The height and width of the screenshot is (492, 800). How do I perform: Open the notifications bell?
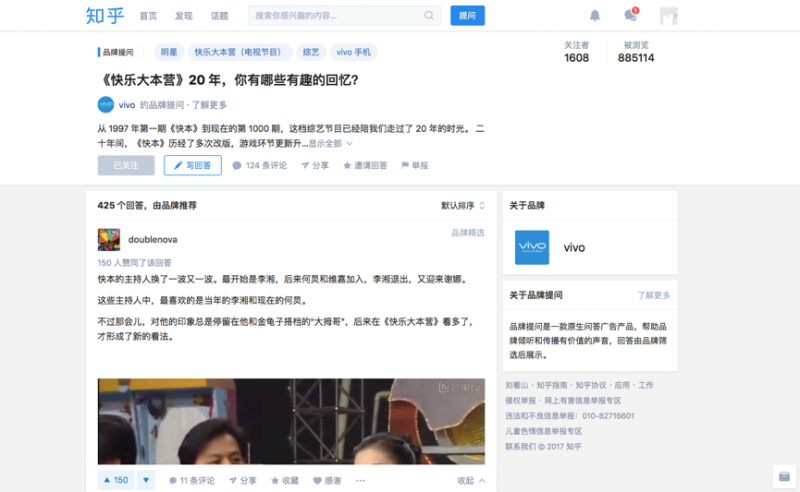click(595, 16)
